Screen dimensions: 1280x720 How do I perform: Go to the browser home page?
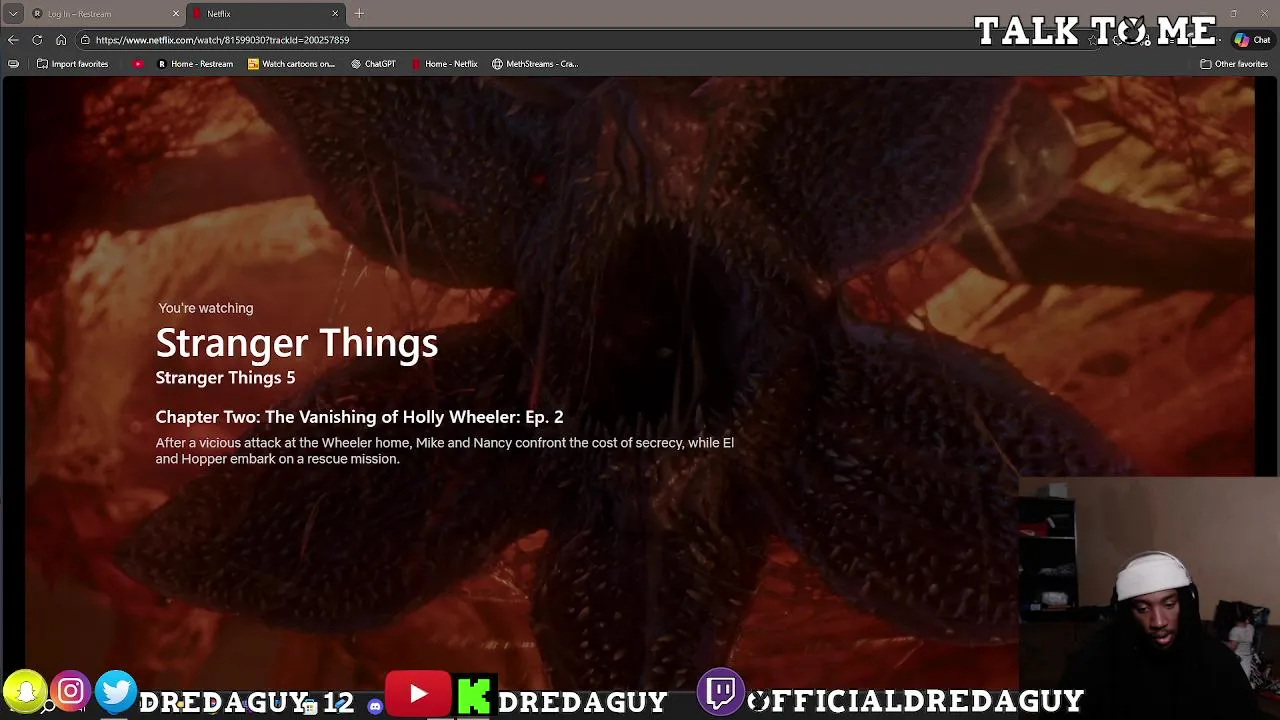tap(61, 40)
